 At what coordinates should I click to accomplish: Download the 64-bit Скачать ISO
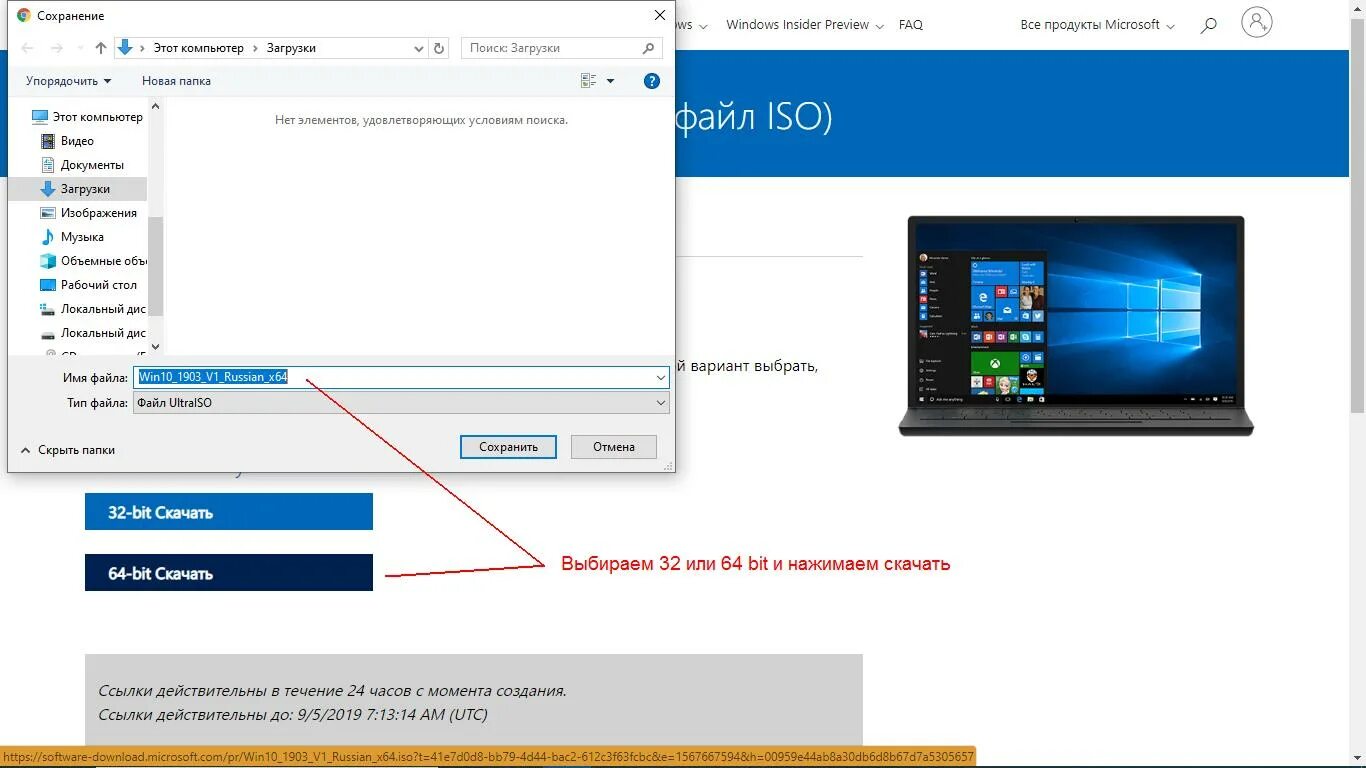229,573
